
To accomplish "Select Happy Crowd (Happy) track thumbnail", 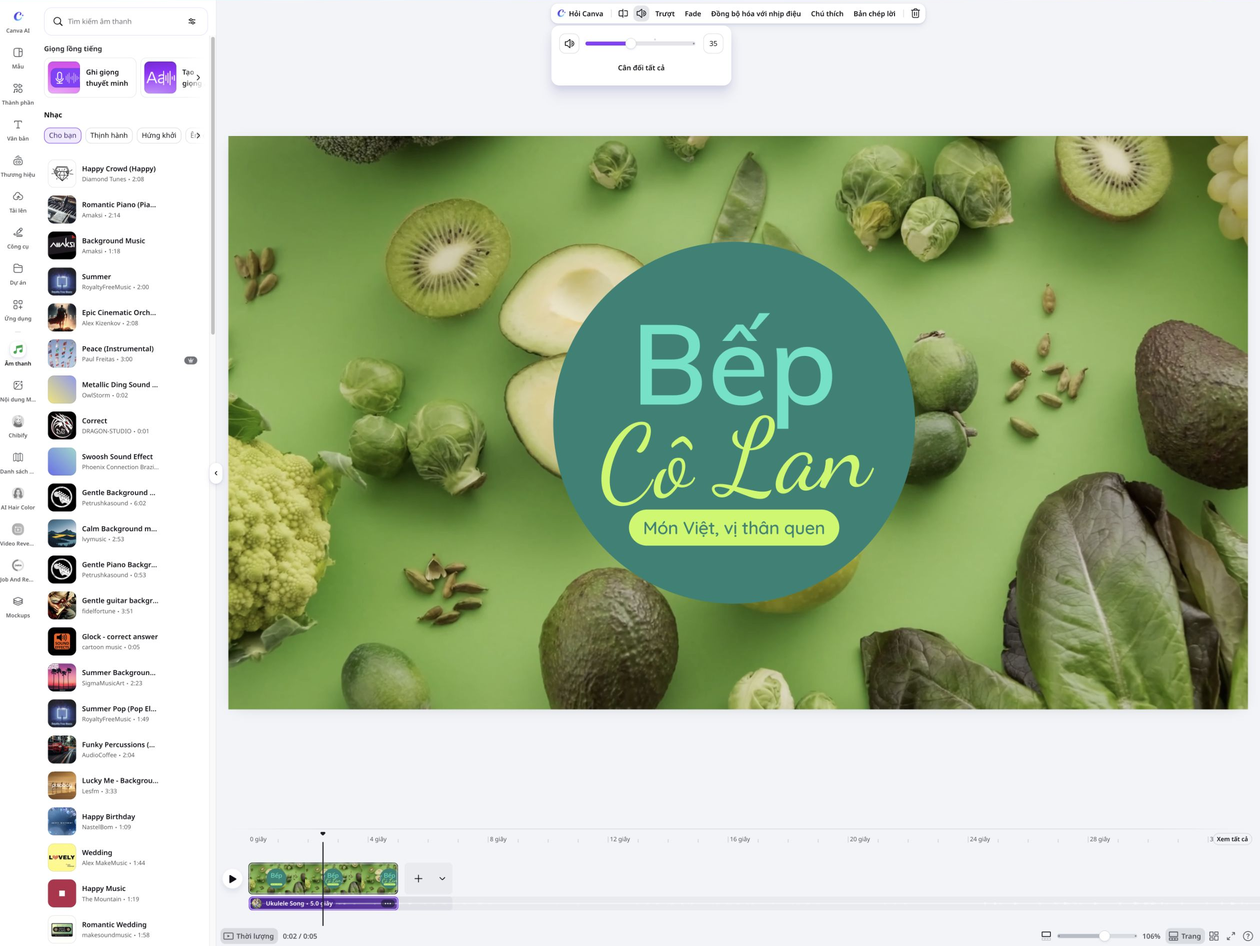I will 62,174.
